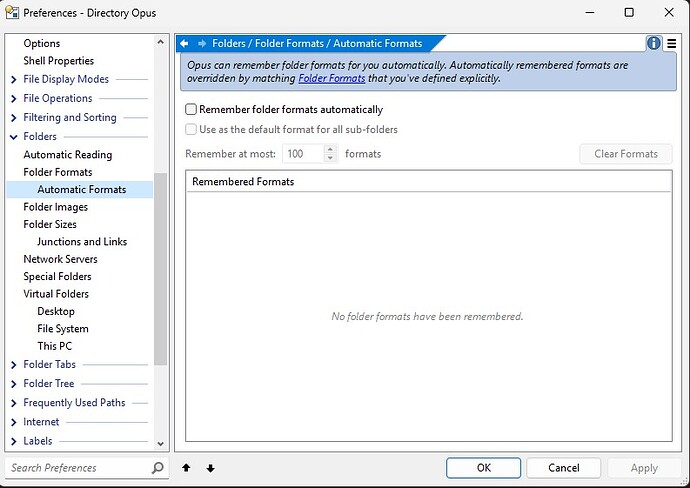The image size is (690, 488).
Task: Expand File Operations section
Action: (13, 99)
